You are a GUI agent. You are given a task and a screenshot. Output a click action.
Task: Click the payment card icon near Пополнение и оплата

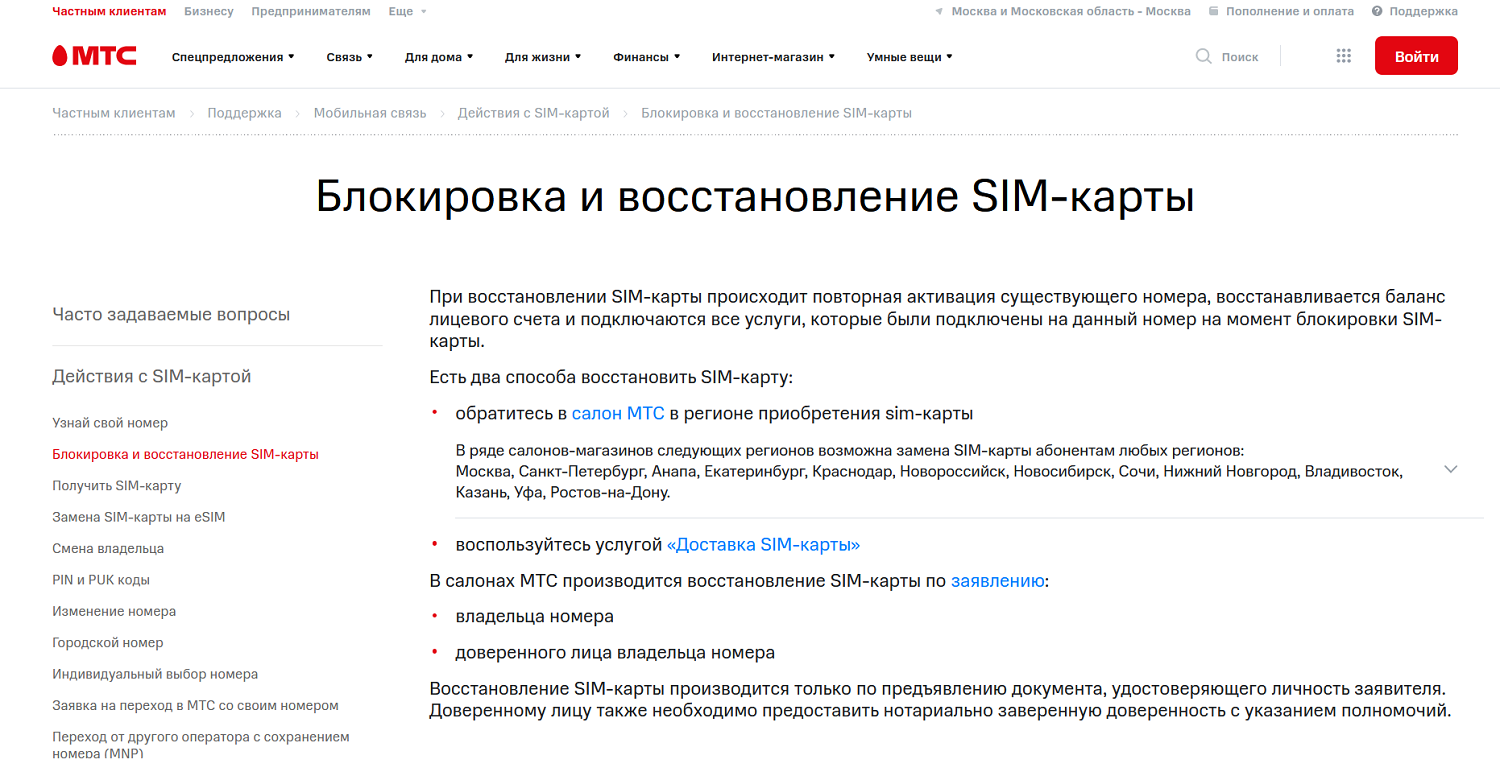1214,12
